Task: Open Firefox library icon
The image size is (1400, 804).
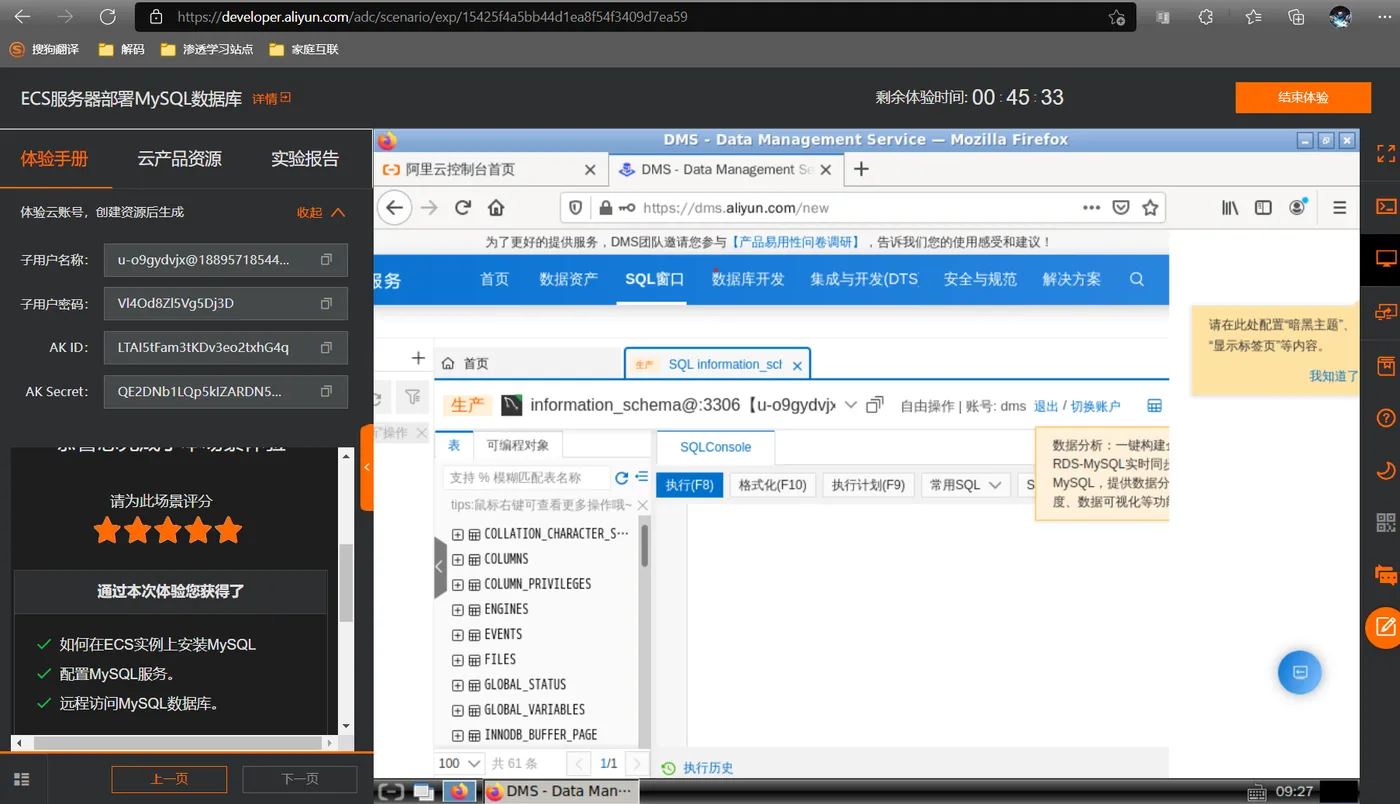Action: tap(1230, 208)
